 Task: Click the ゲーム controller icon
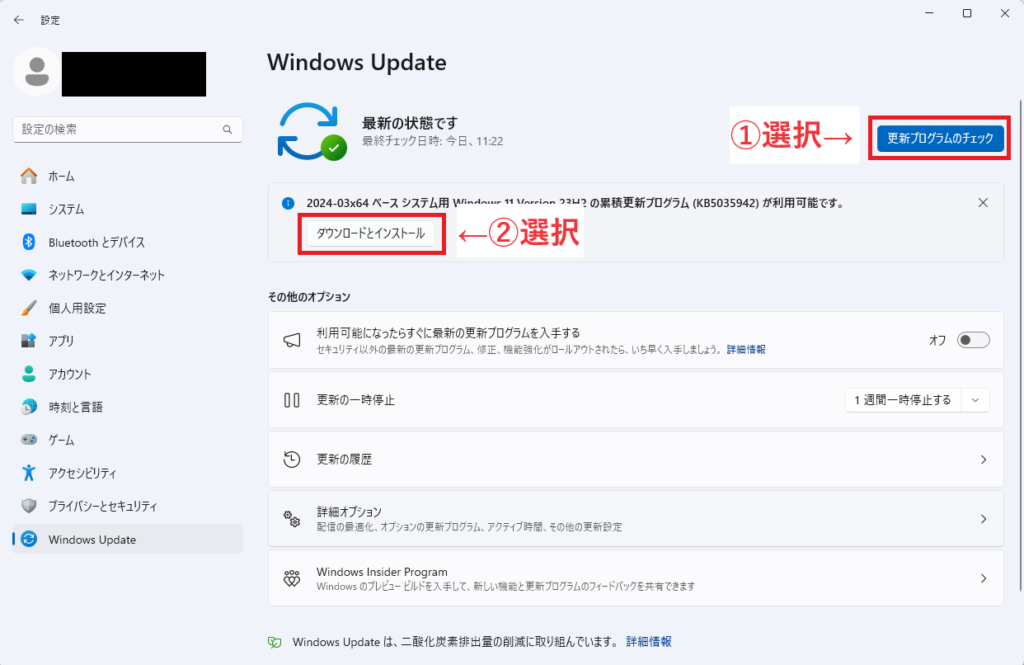(x=29, y=440)
